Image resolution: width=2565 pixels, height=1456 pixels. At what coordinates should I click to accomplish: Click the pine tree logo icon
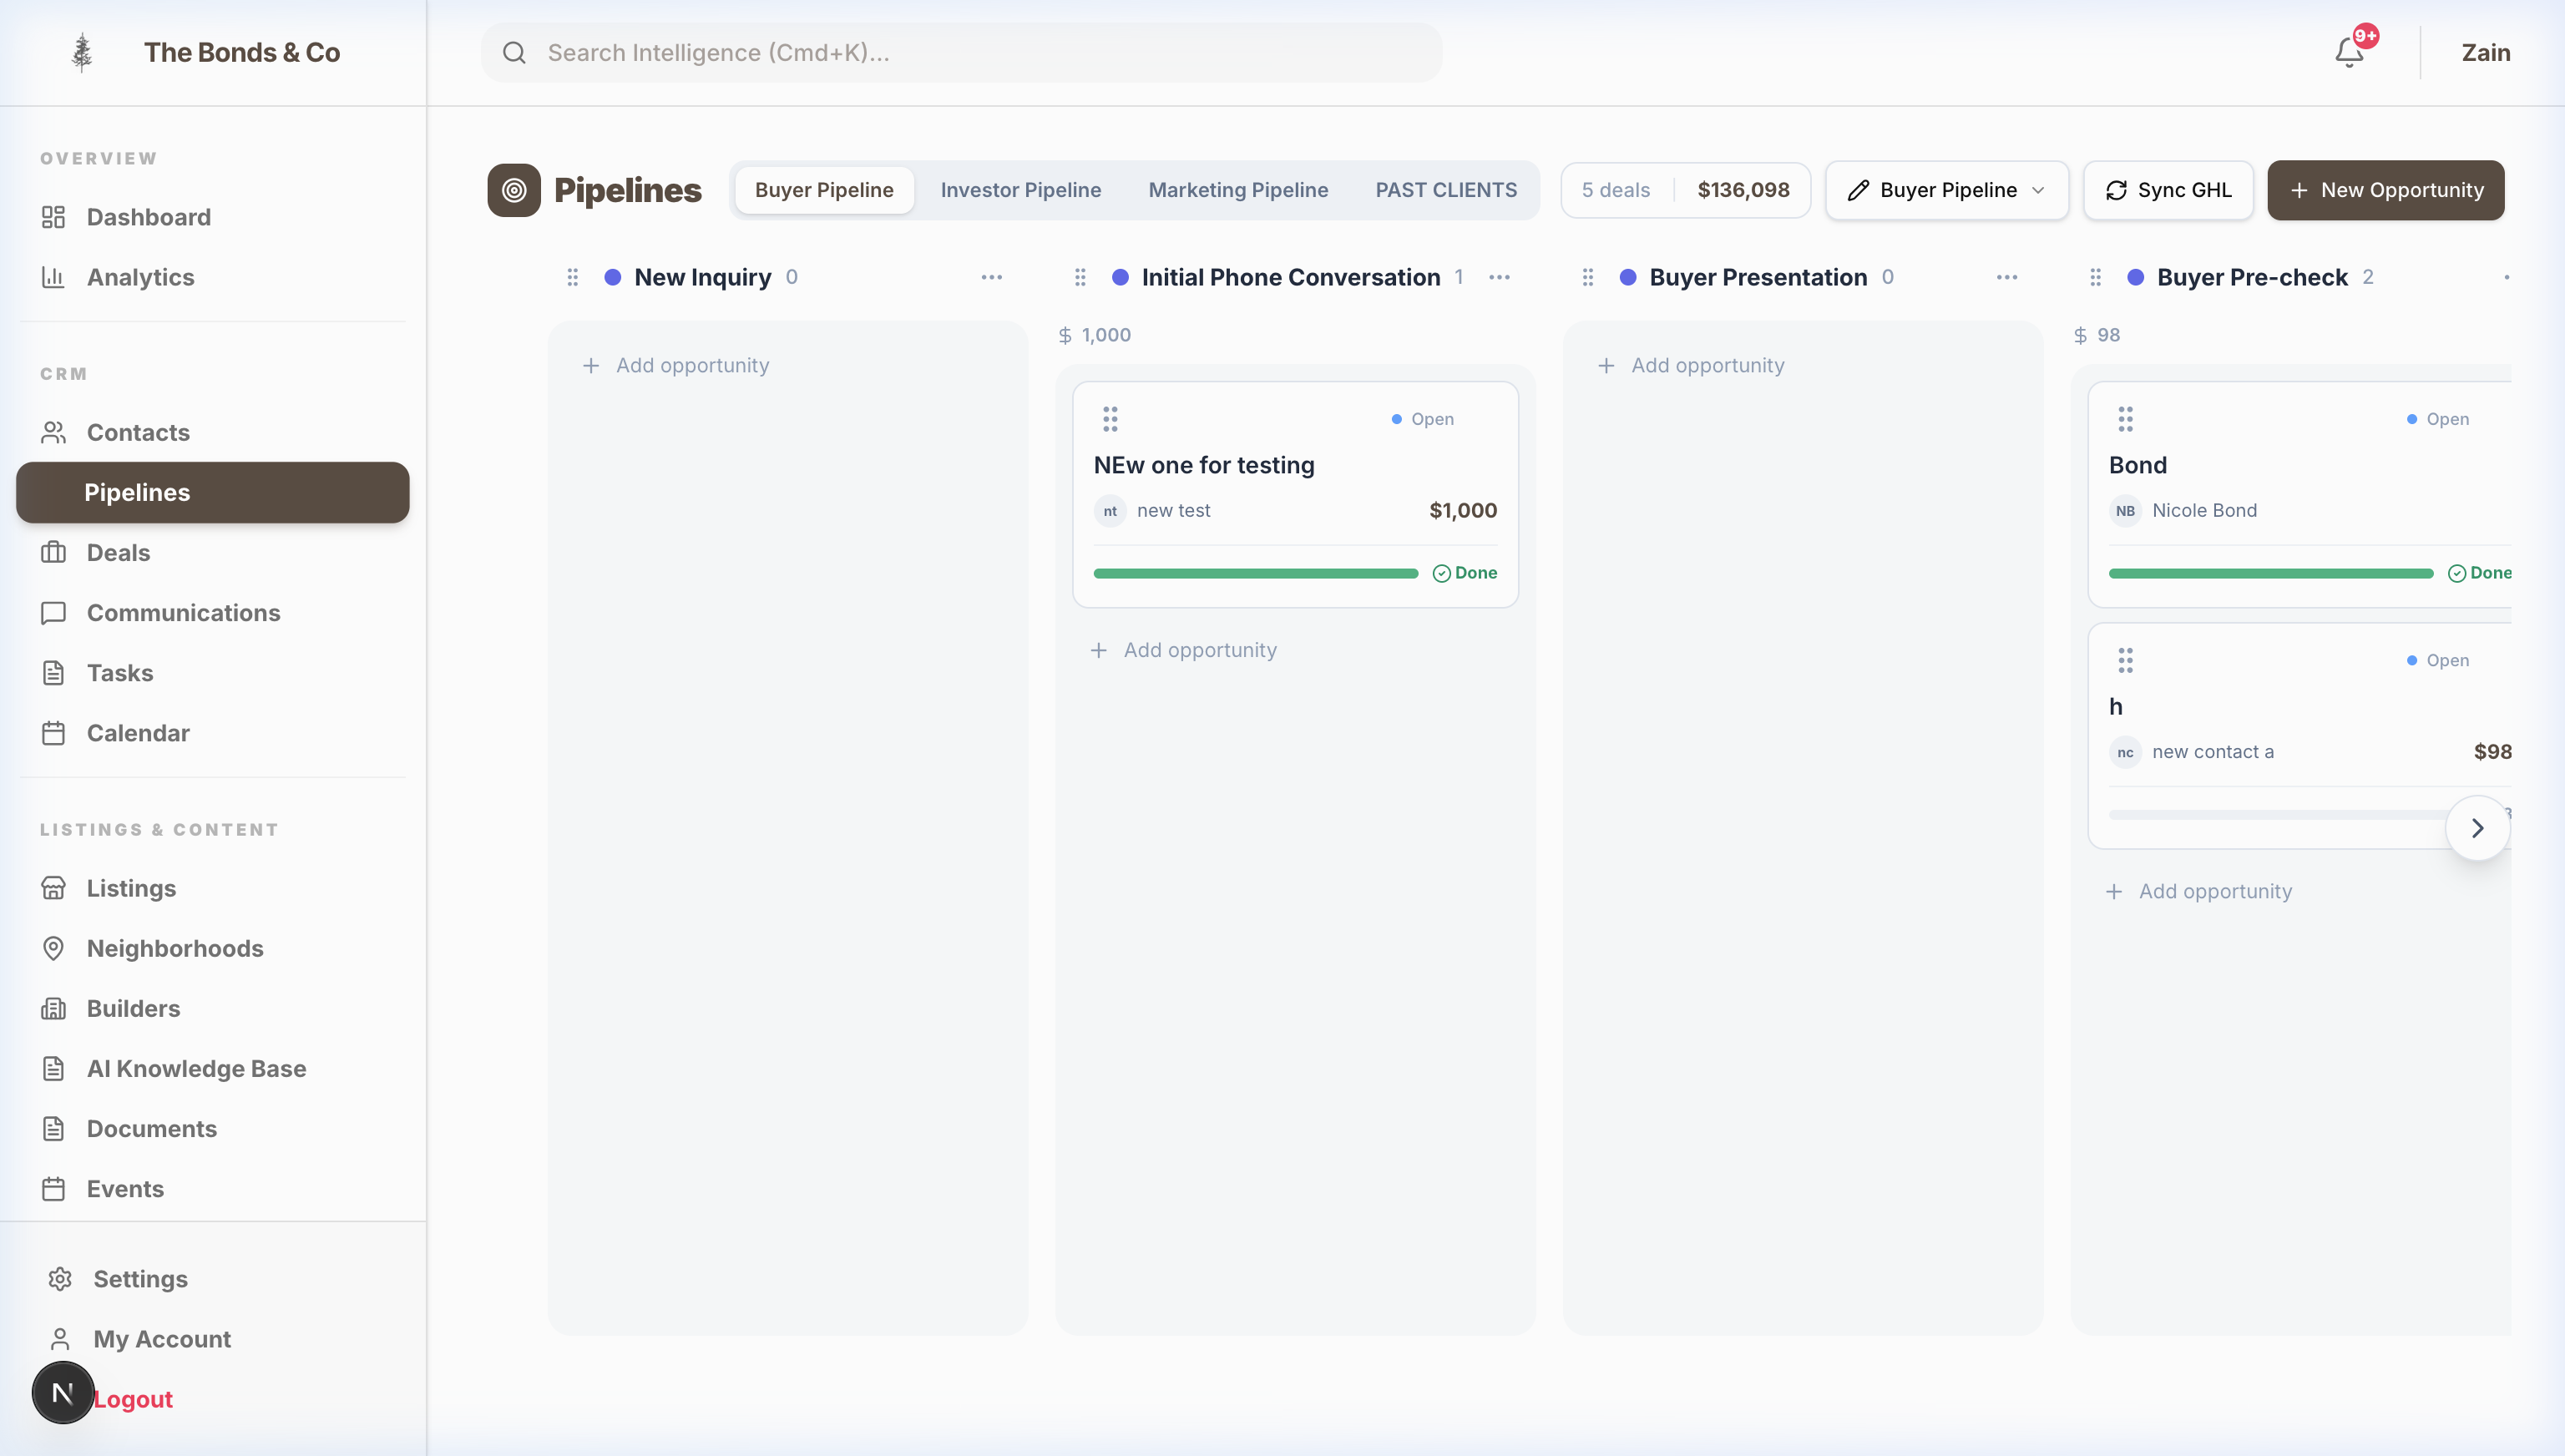click(82, 52)
